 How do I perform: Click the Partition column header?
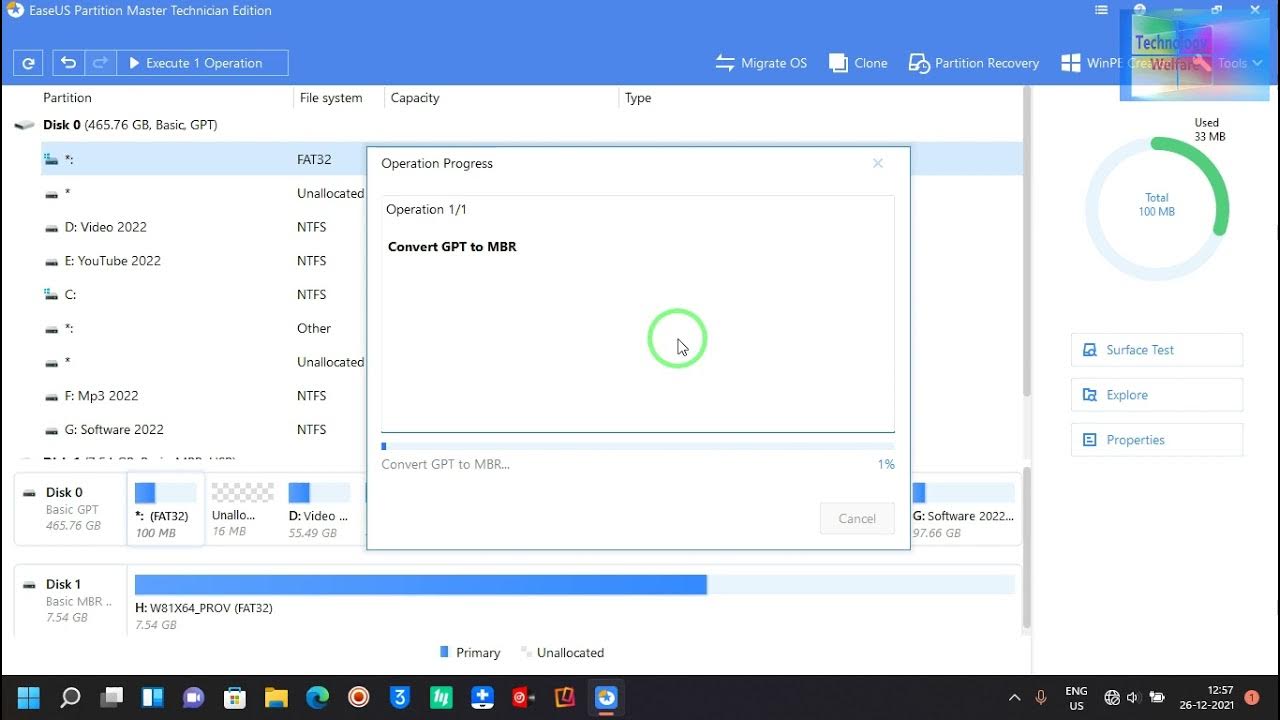(x=67, y=98)
